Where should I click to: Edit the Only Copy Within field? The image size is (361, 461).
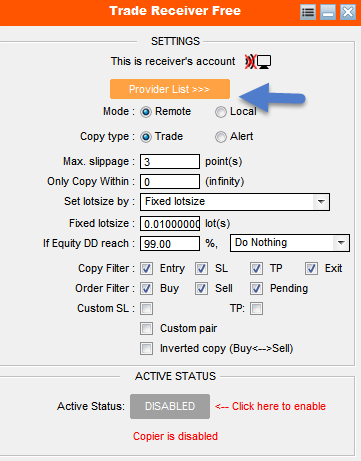[170, 182]
